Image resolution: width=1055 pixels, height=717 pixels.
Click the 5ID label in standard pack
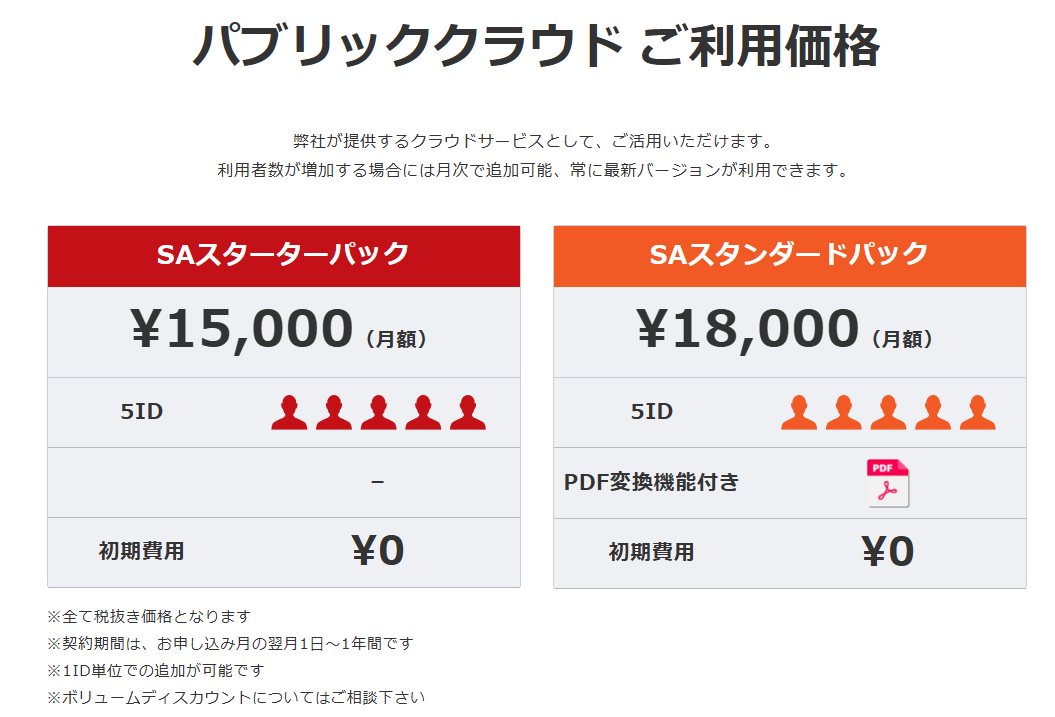[651, 411]
